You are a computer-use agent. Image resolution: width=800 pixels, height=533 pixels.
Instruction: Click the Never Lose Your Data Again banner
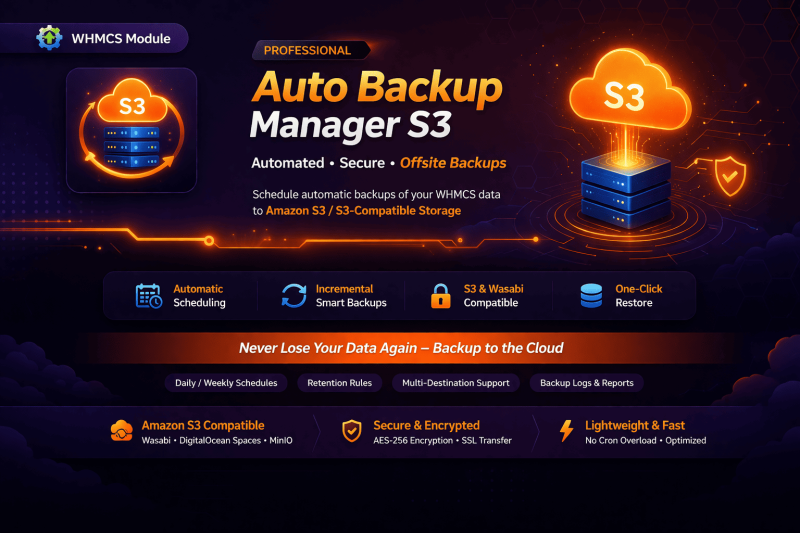click(400, 348)
